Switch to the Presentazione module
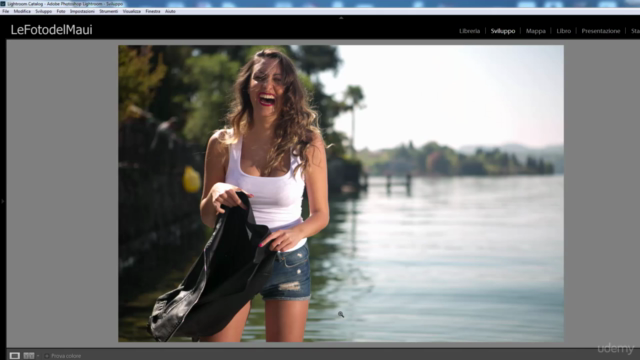Screen dimensions: 640x360 600,31
